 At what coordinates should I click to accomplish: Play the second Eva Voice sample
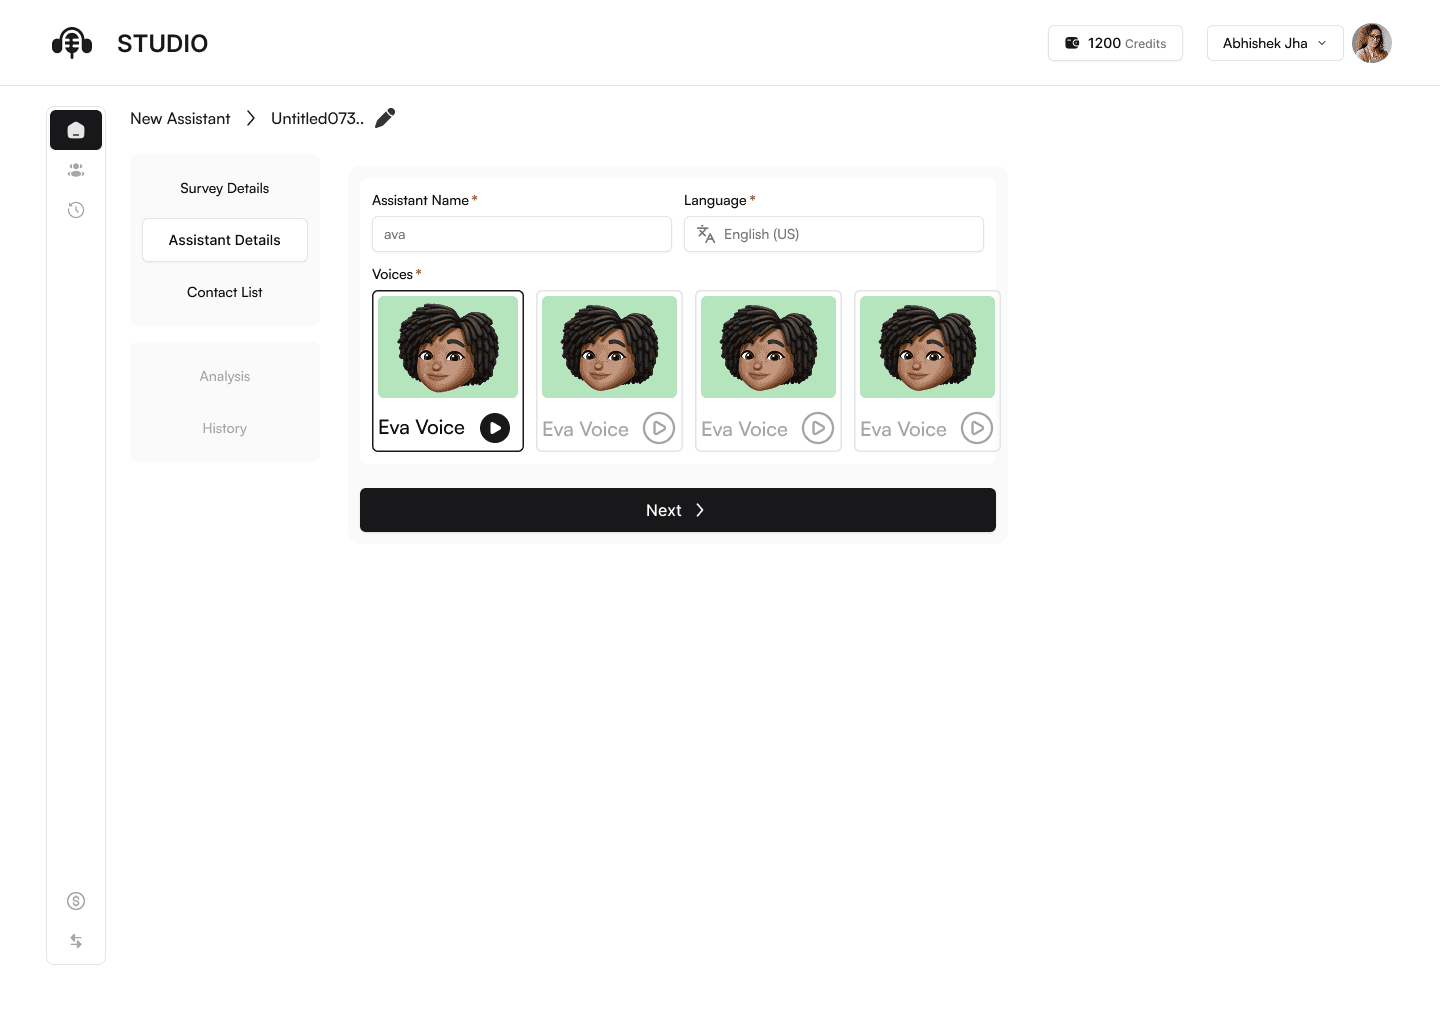pyautogui.click(x=659, y=428)
